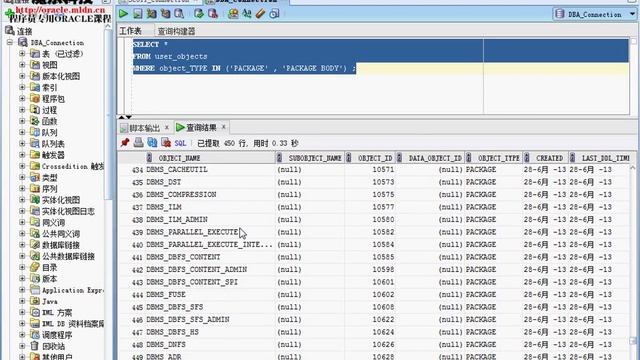Collapse the DBA_Connection tree node
The height and width of the screenshot is (360, 640).
10,42
